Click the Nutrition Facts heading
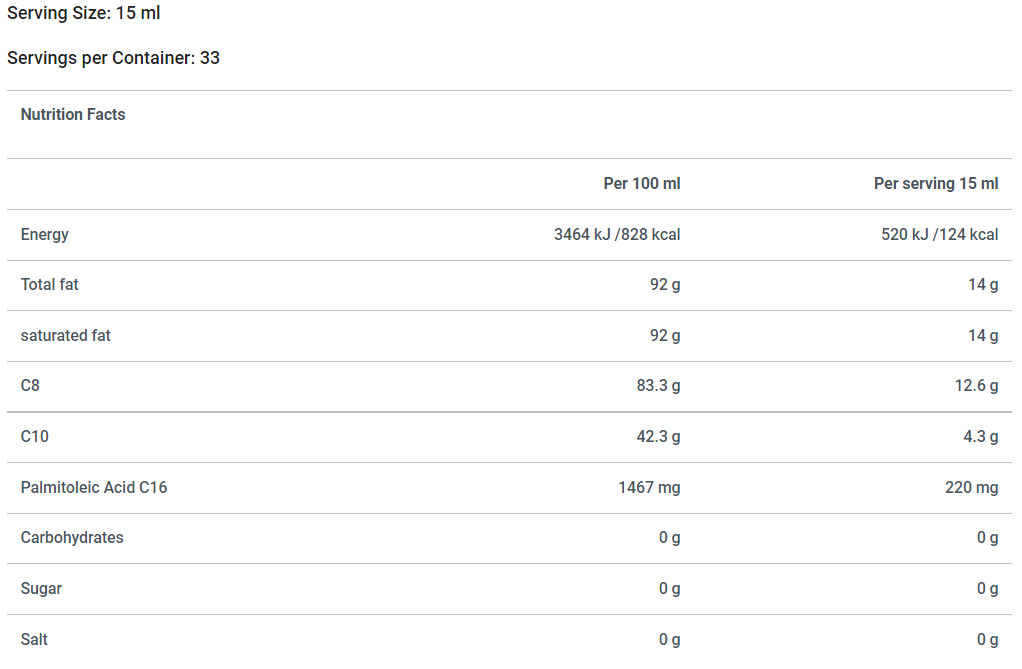The image size is (1022, 669). click(73, 115)
